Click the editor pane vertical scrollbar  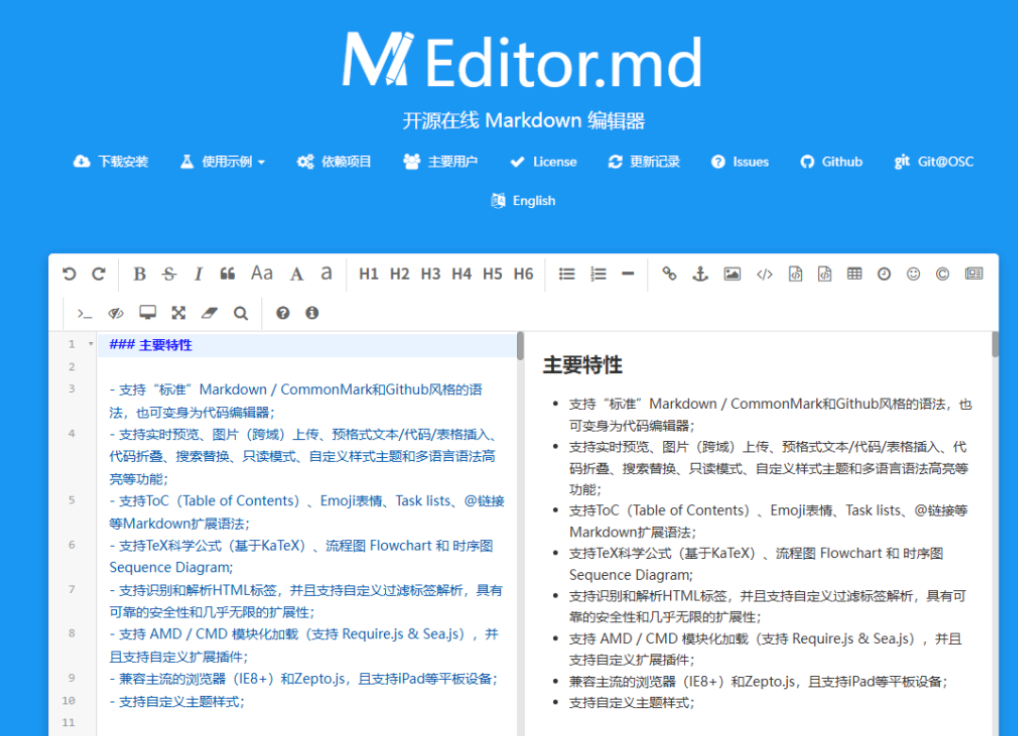[x=520, y=346]
